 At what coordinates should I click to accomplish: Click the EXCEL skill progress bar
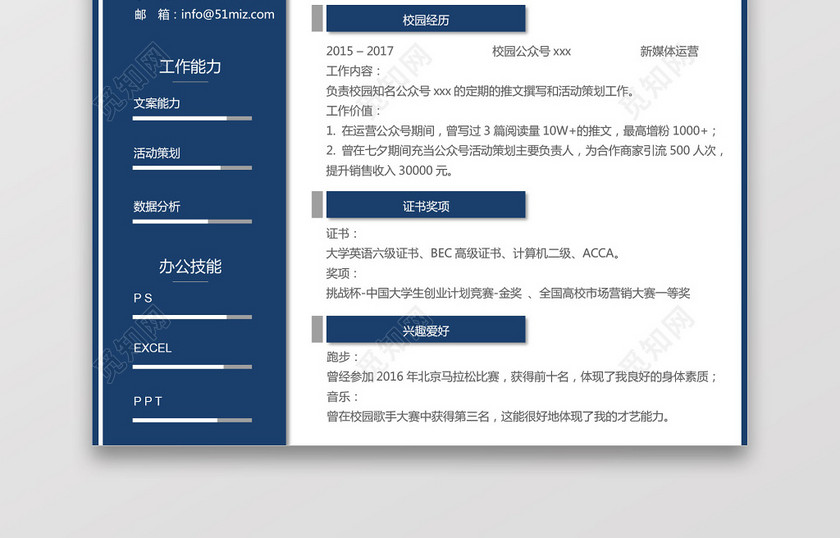[x=192, y=367]
